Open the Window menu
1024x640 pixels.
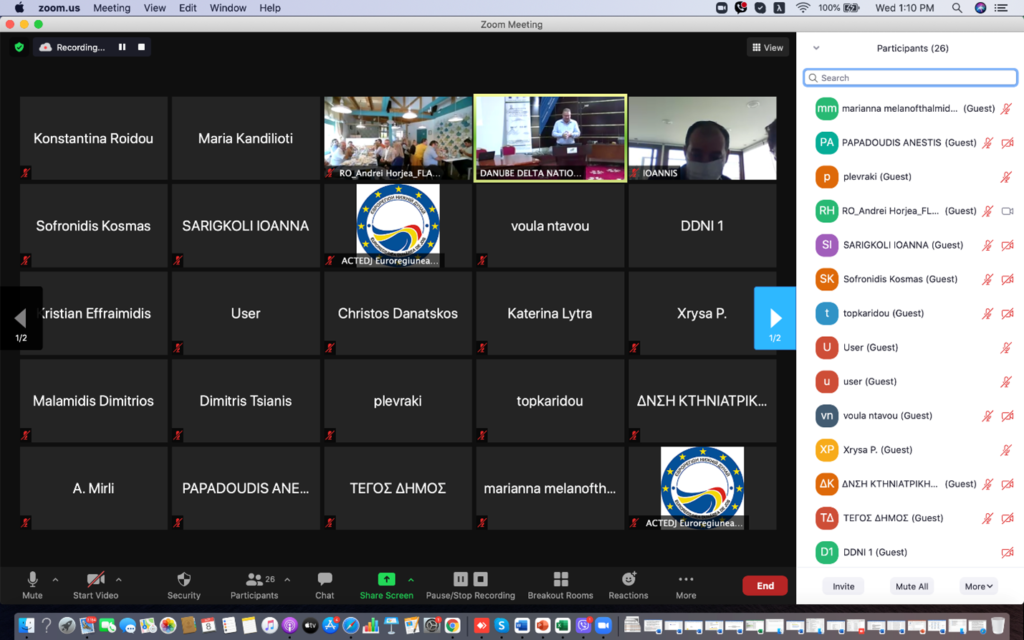(x=228, y=8)
